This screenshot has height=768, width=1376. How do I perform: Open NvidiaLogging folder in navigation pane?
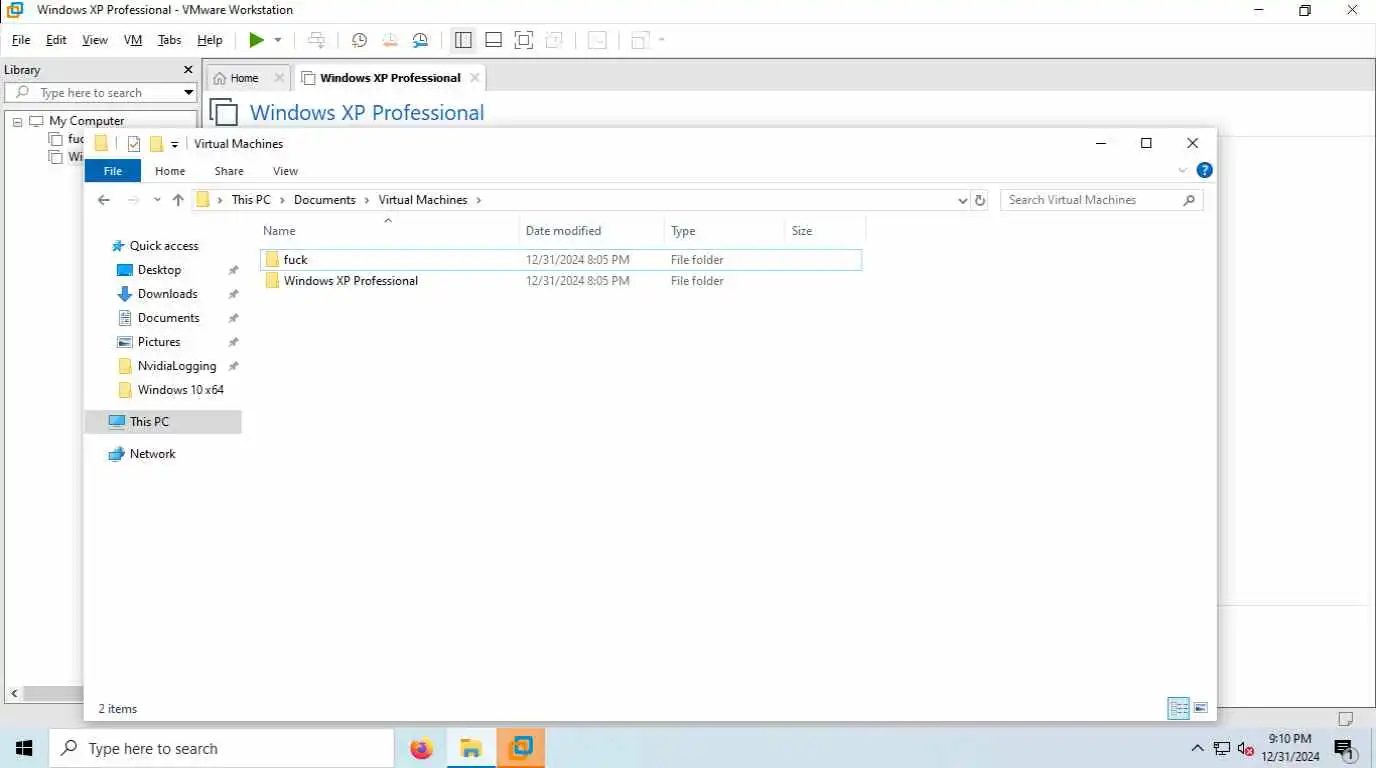pos(177,366)
